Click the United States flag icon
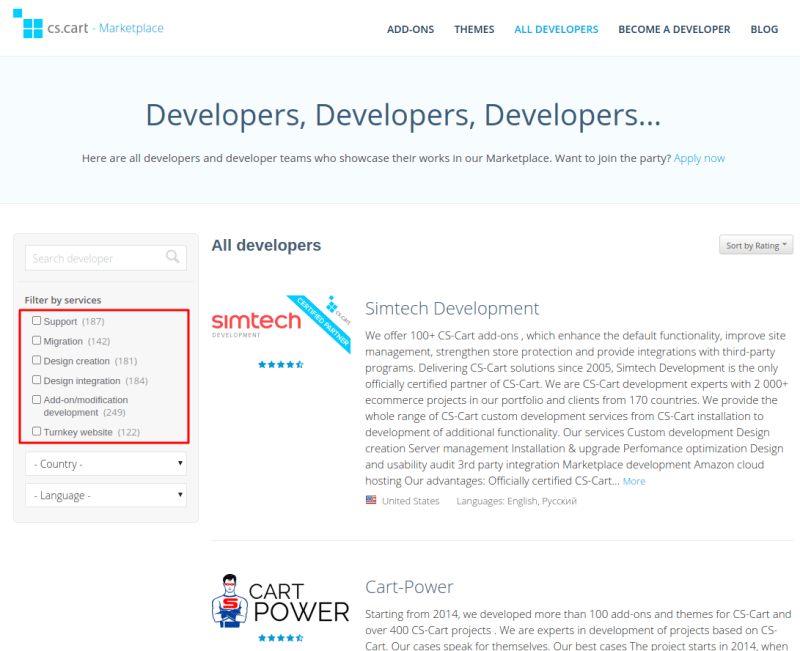 (371, 499)
